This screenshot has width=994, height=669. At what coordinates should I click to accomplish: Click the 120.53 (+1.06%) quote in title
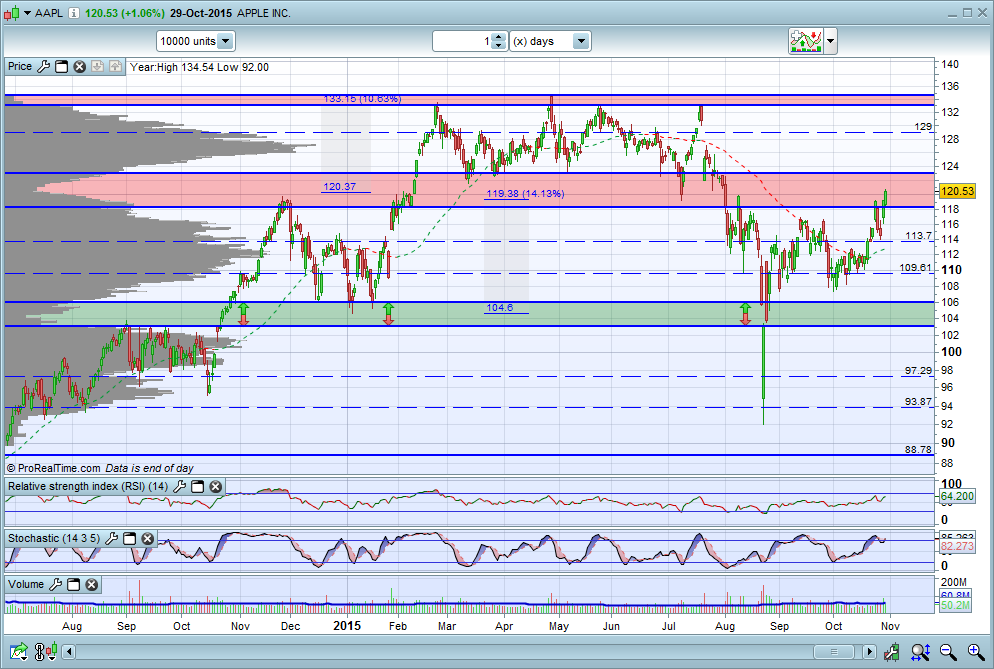tap(124, 13)
